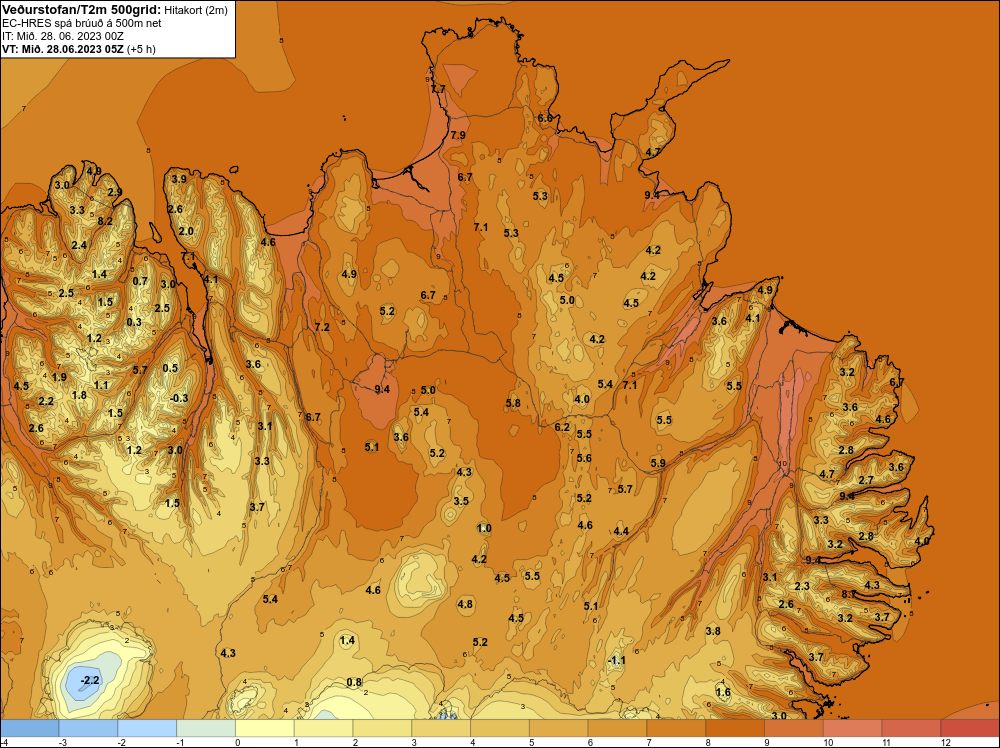Click the 'IT: Mið. 28. 06. 2023 00Z' line
The width and height of the screenshot is (1000, 748).
pos(62,36)
